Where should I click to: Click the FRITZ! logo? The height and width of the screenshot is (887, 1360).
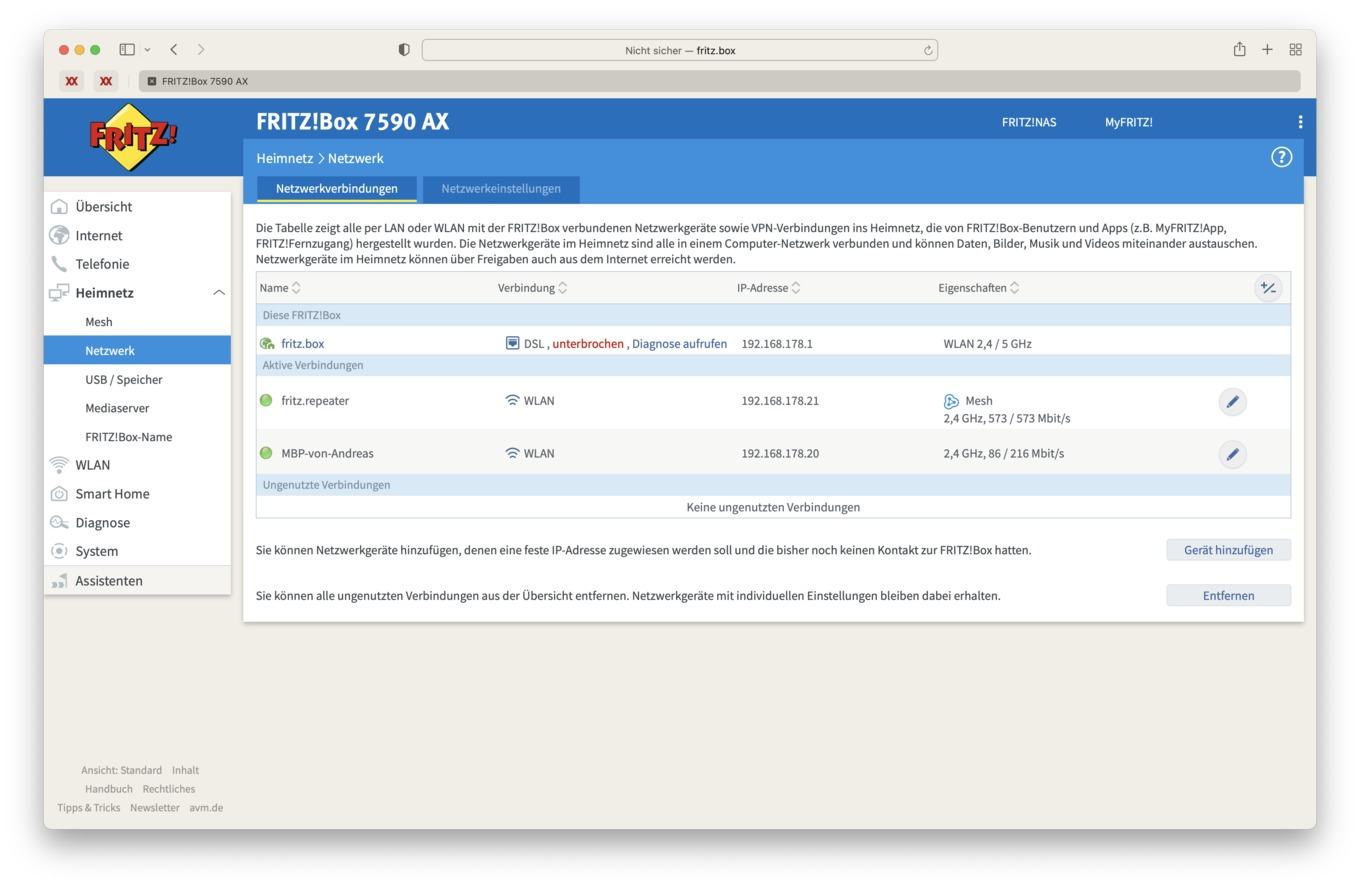(x=133, y=137)
